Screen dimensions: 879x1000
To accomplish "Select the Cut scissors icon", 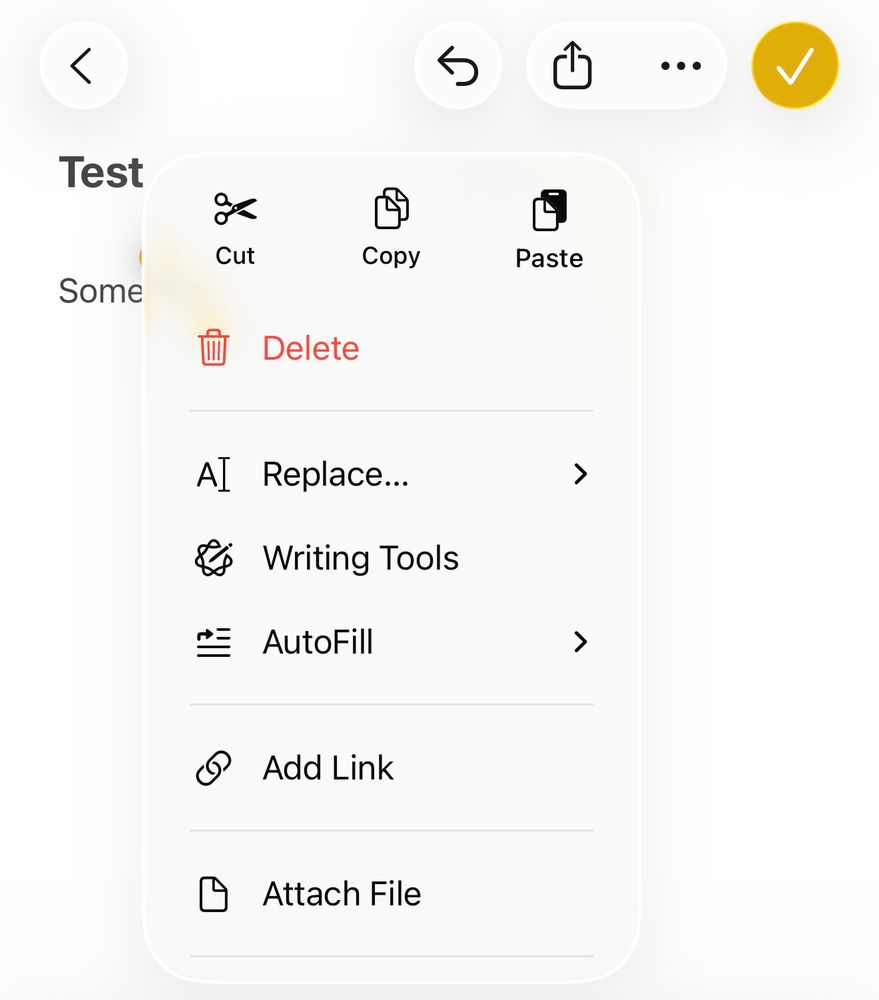I will pos(235,209).
